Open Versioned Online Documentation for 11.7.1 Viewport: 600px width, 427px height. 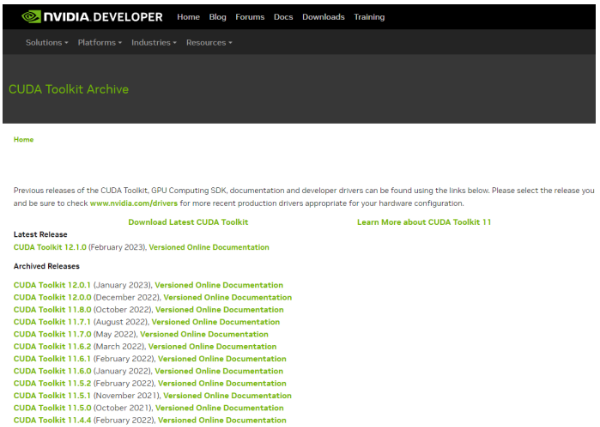tap(216, 322)
